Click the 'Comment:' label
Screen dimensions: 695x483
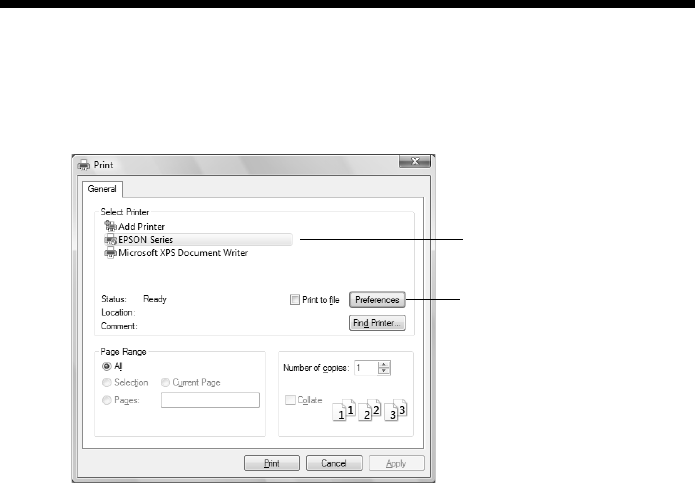pyautogui.click(x=119, y=326)
